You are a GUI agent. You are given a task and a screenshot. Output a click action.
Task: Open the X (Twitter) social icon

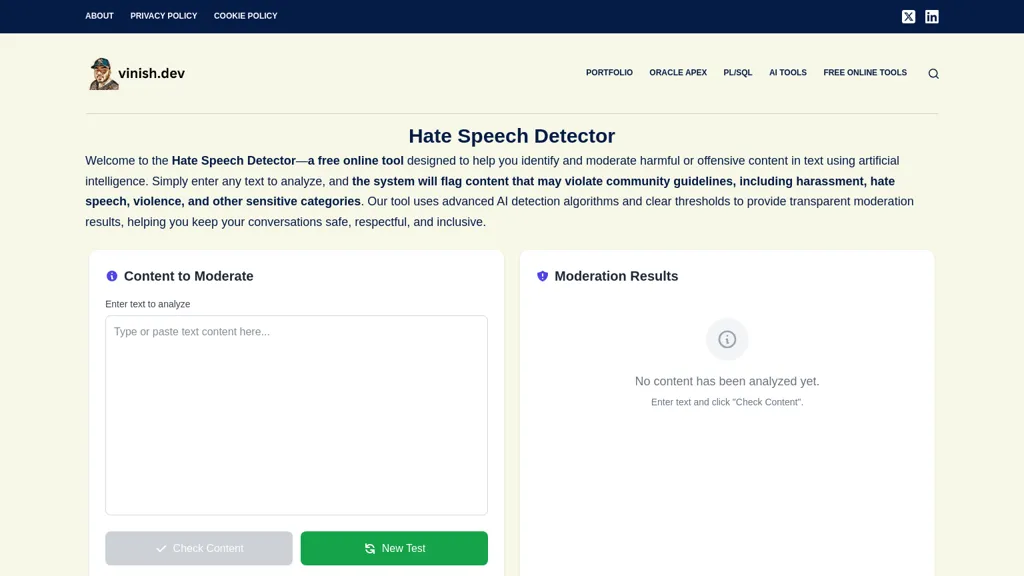908,16
